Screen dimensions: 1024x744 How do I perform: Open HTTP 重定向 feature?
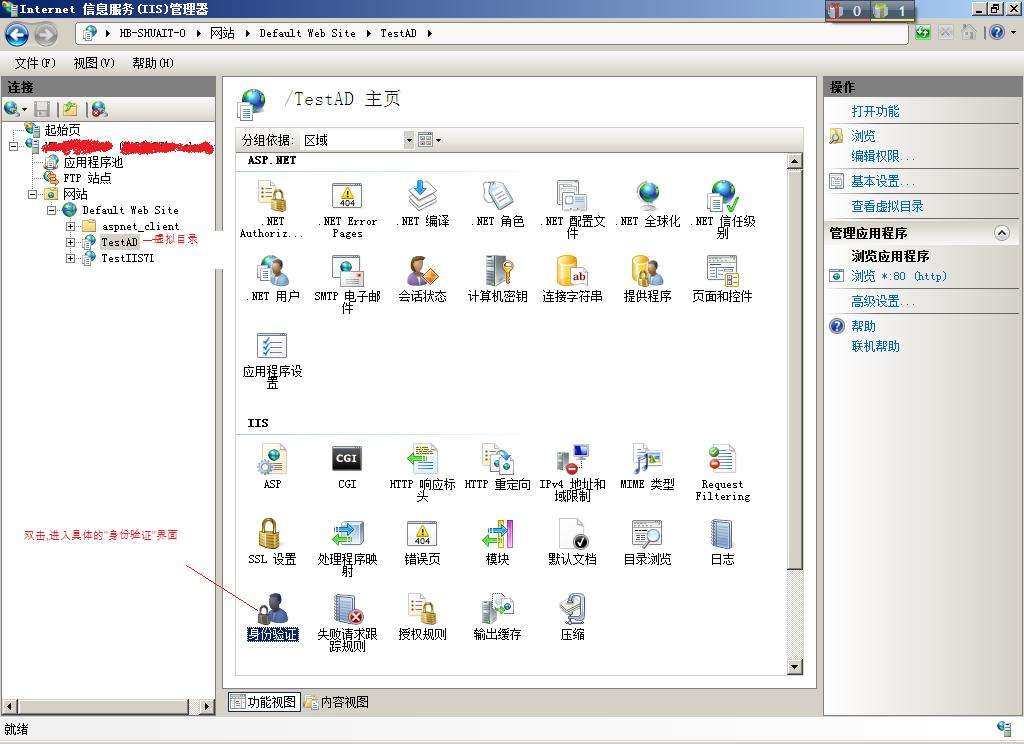click(497, 466)
